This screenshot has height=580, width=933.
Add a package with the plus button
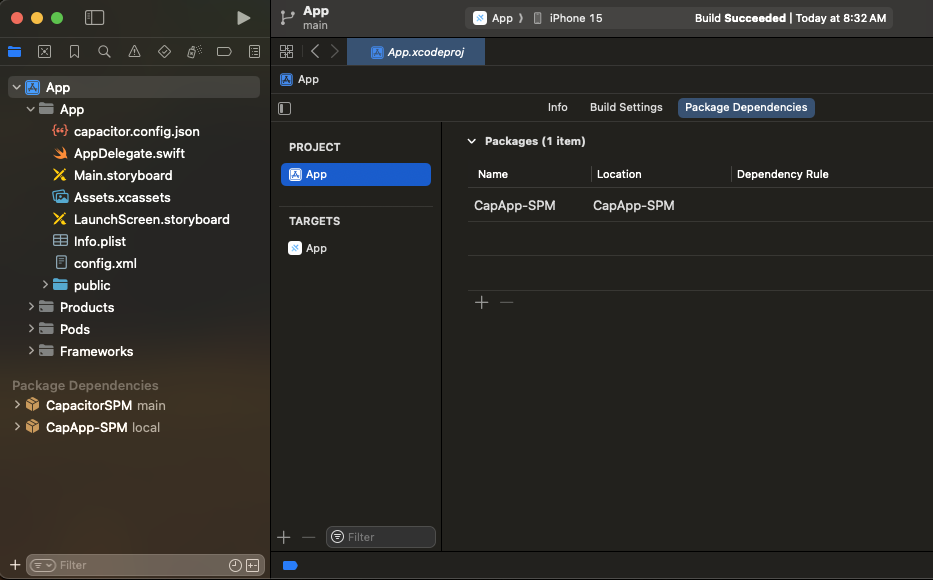[x=481, y=302]
